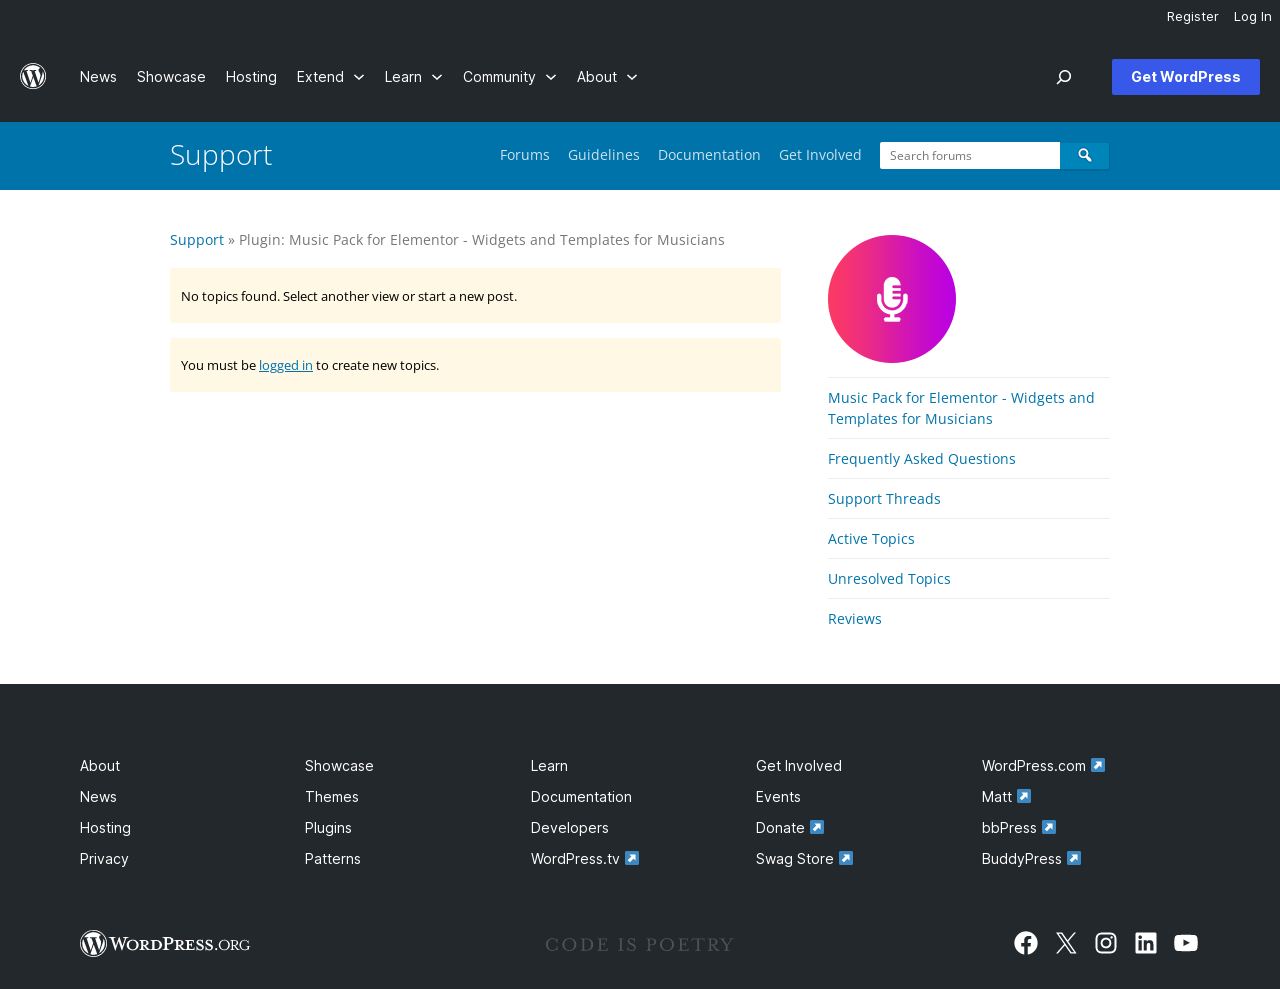Click the Support heading title
Image resolution: width=1280 pixels, height=989 pixels.
pos(221,155)
